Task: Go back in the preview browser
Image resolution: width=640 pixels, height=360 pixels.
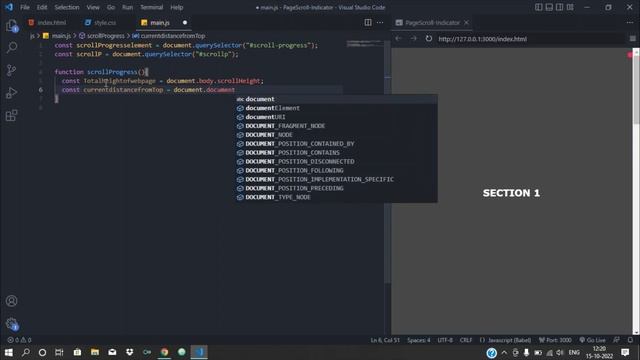Action: tap(398, 38)
